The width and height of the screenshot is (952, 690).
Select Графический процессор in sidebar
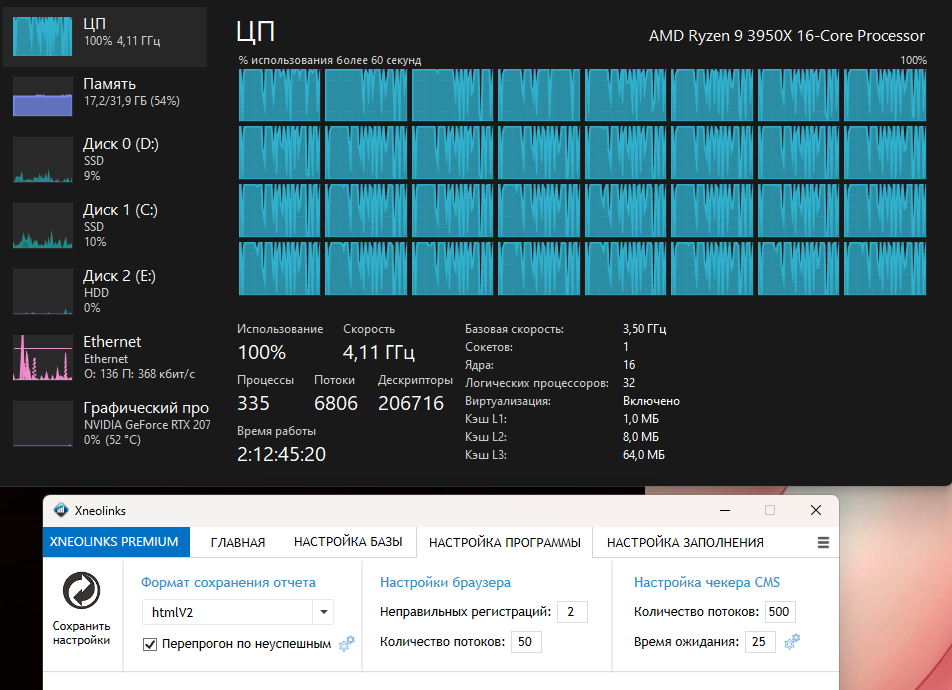pyautogui.click(x=104, y=423)
